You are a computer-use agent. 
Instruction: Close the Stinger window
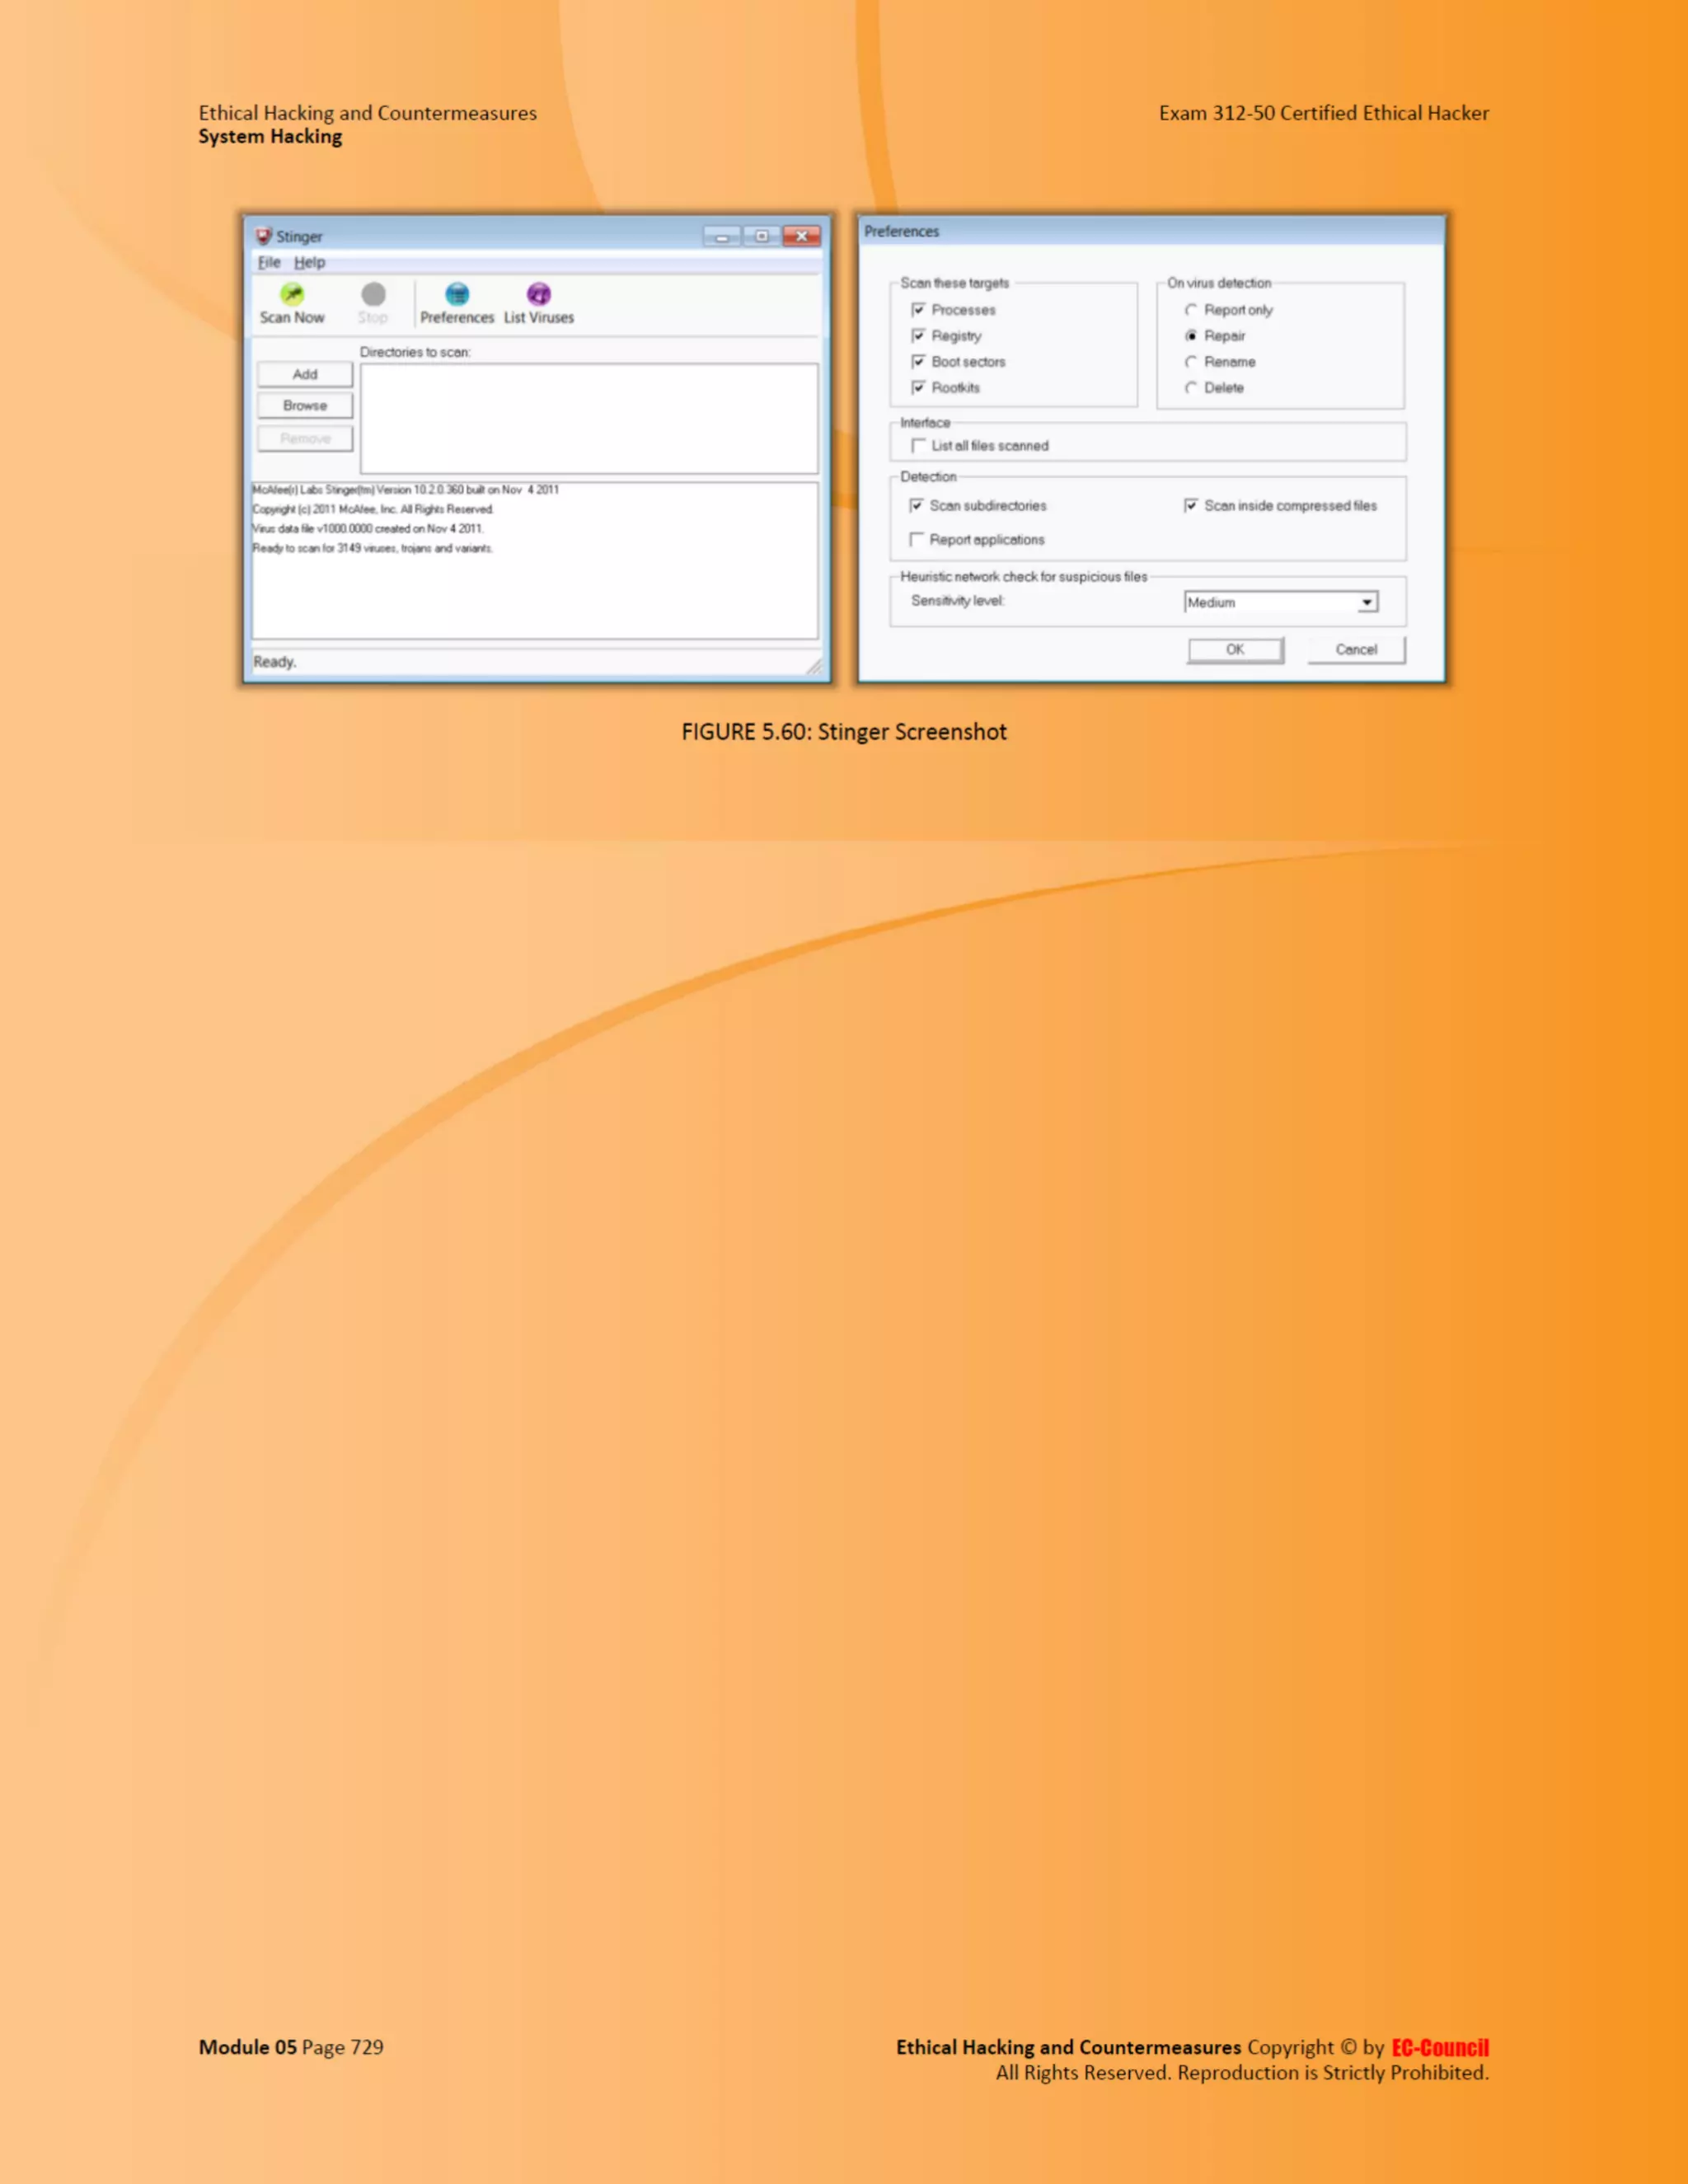click(802, 236)
